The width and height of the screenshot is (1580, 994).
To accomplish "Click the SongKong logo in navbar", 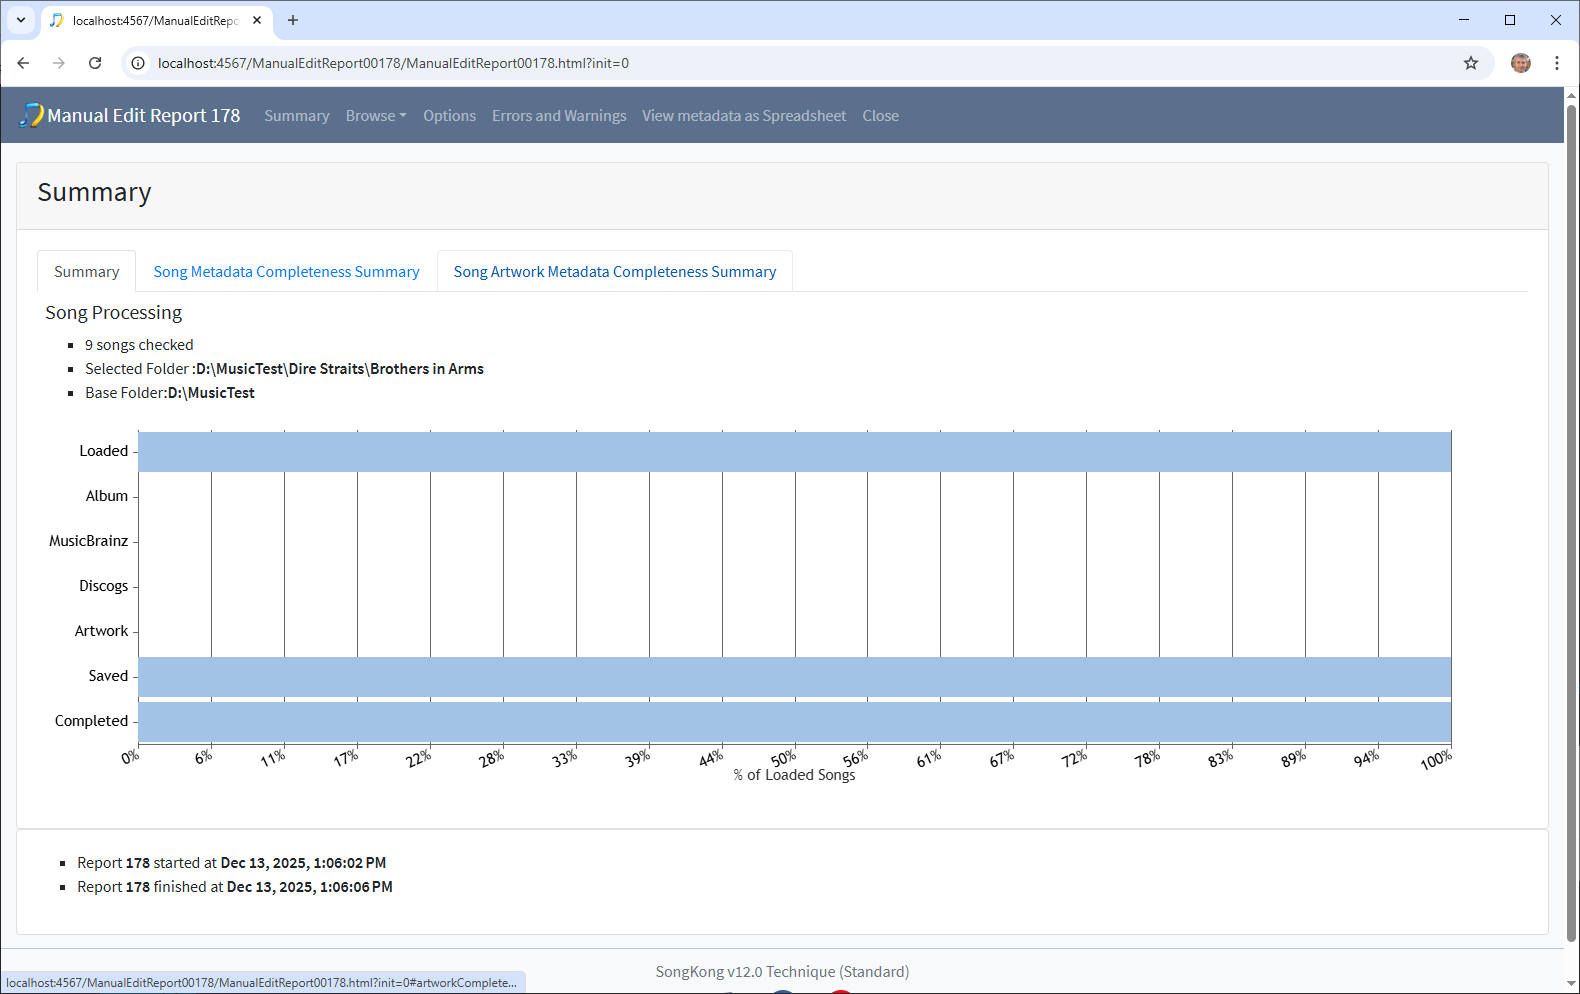I will coord(32,116).
